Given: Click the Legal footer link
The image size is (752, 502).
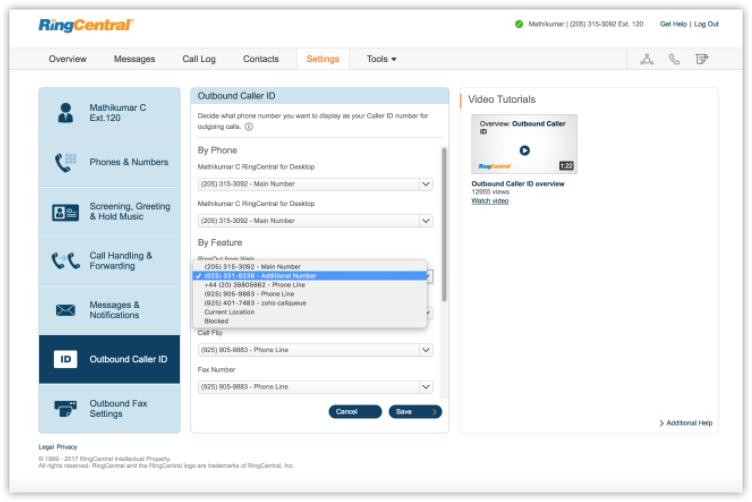Looking at the screenshot, I should pos(46,447).
